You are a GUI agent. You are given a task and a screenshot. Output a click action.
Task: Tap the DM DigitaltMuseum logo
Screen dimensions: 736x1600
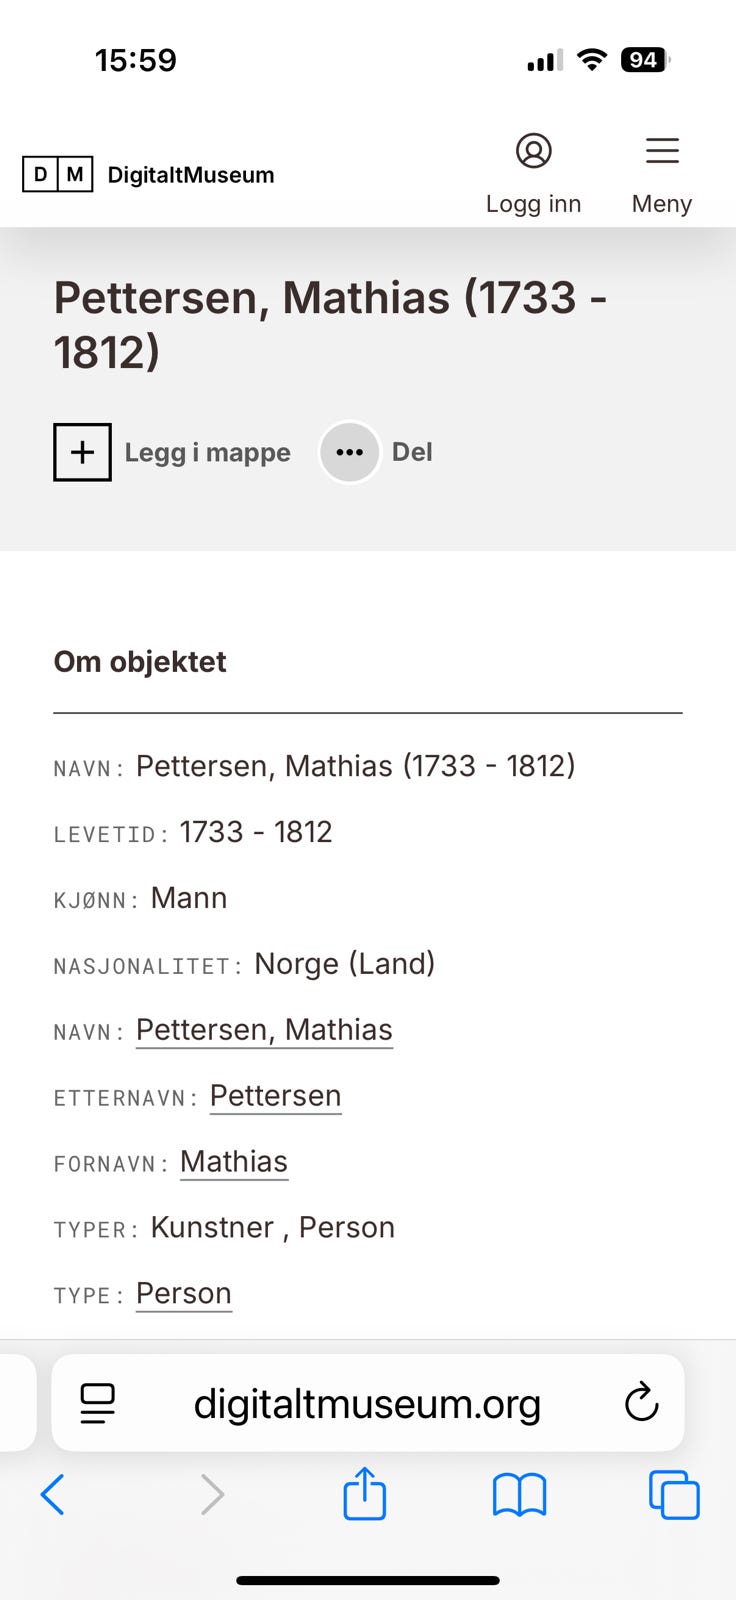click(x=148, y=175)
